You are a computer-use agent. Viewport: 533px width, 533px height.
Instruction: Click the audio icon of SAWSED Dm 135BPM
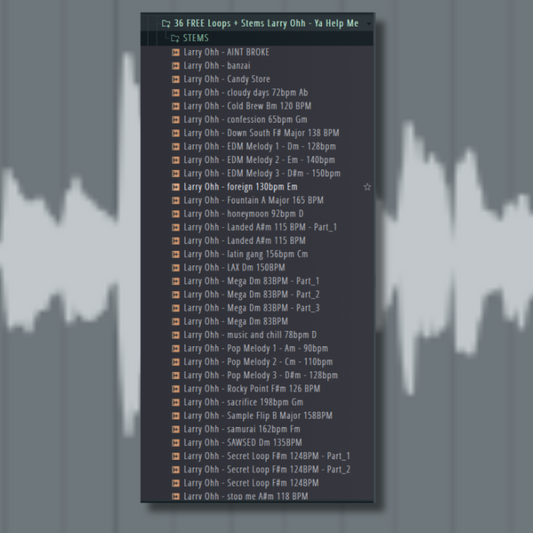tap(175, 443)
